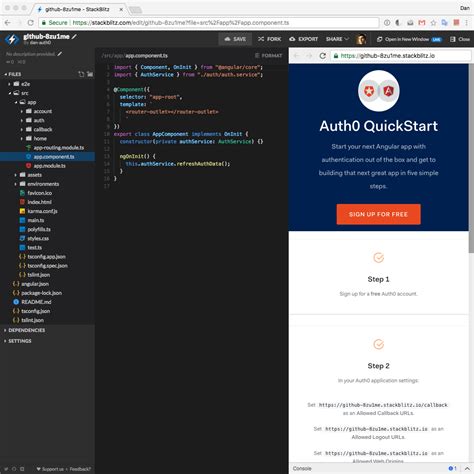This screenshot has width=474, height=474.
Task: Open the Share dropdown
Action: (337, 39)
